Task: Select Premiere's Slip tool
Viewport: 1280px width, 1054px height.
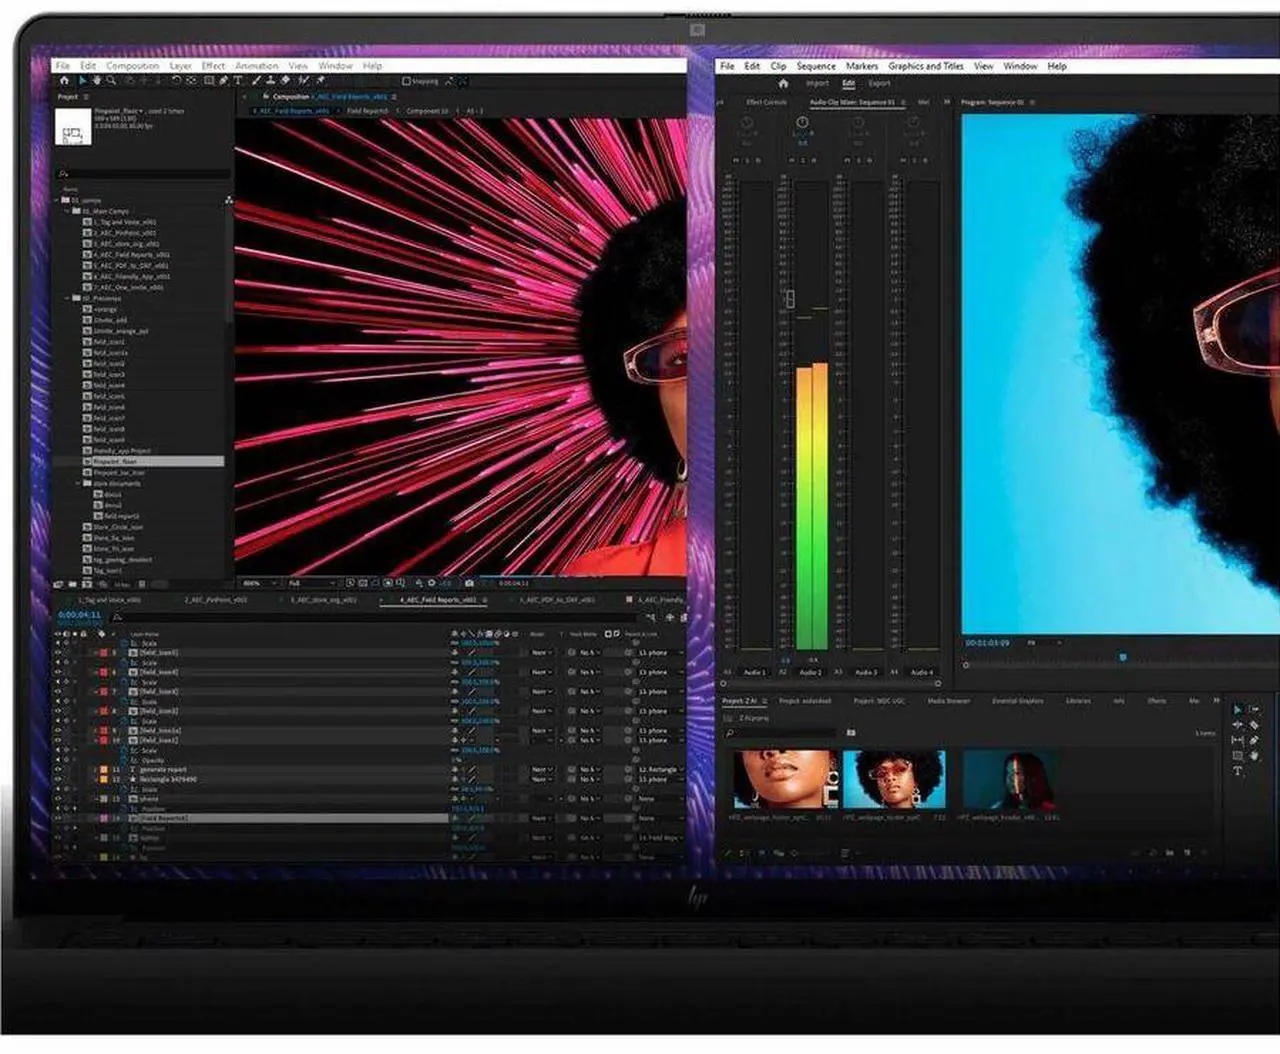Action: click(1237, 740)
